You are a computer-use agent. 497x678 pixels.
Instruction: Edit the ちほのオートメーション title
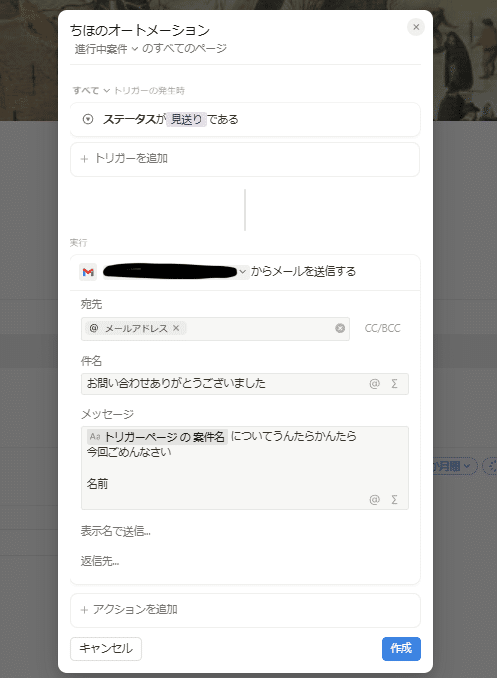click(140, 30)
